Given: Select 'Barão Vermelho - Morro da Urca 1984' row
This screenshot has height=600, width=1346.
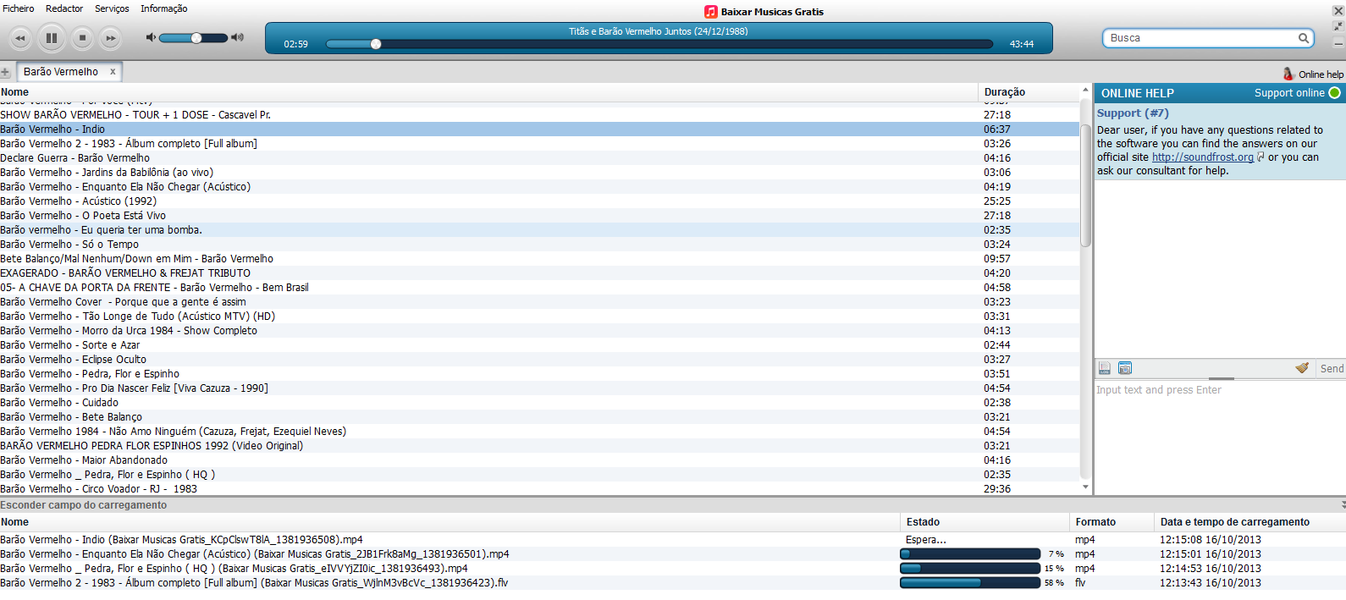Looking at the screenshot, I should click(539, 330).
